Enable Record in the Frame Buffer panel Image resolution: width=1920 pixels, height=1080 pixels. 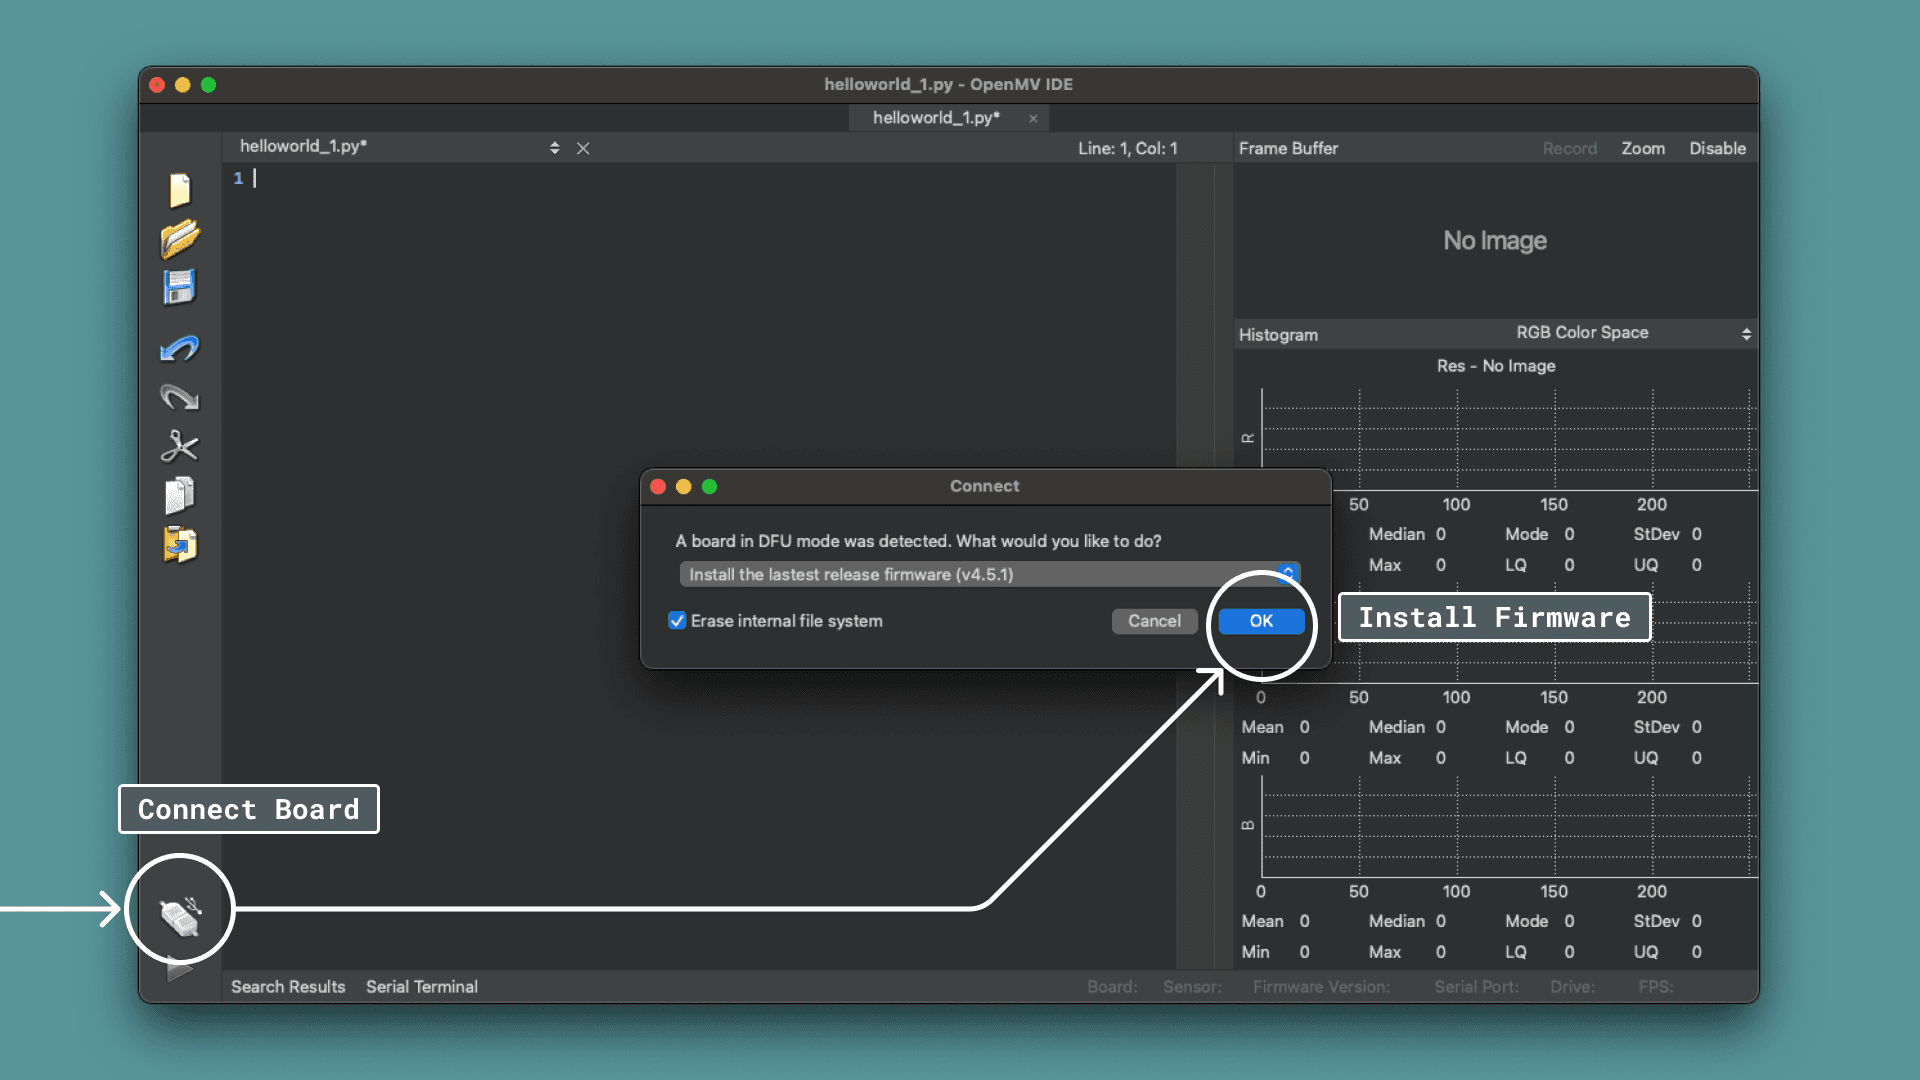point(1570,148)
